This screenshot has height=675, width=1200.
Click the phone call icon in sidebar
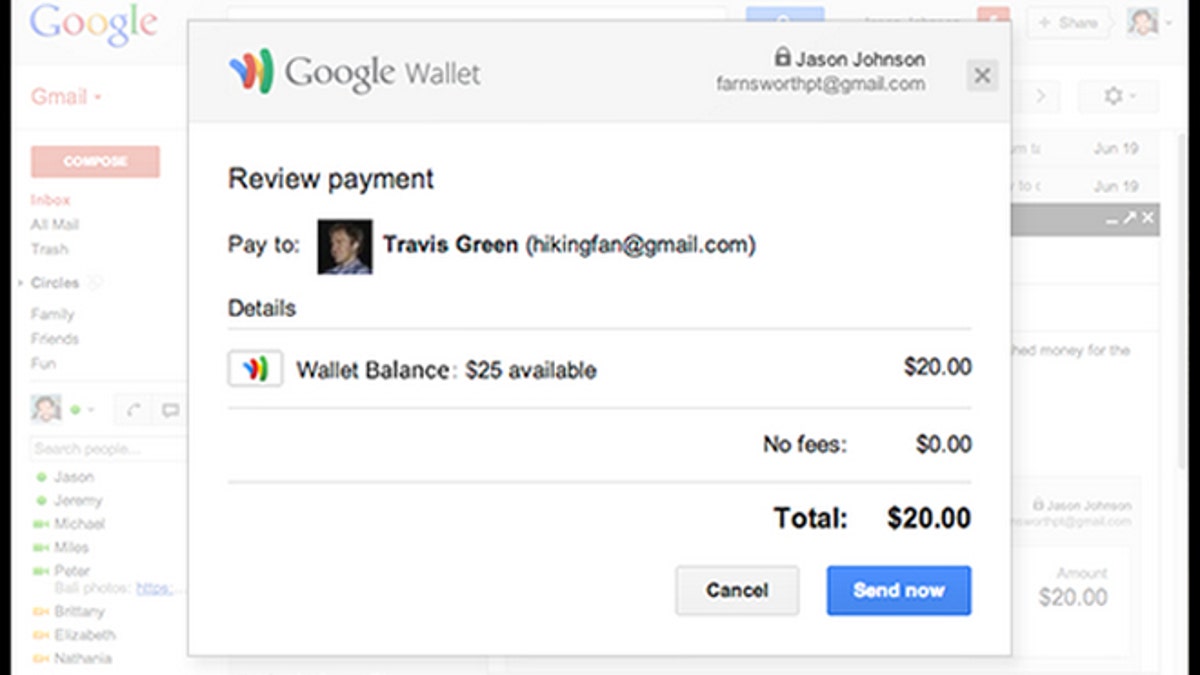click(x=133, y=410)
